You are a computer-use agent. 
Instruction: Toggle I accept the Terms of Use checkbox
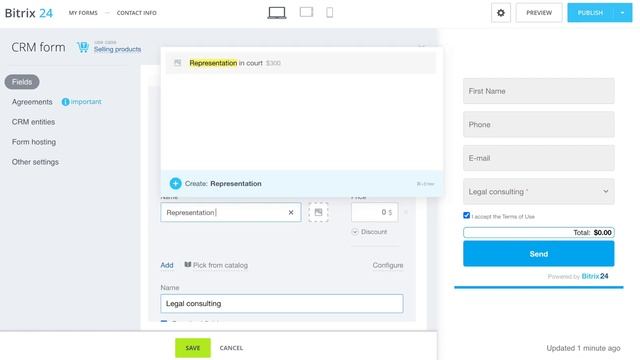click(x=467, y=216)
